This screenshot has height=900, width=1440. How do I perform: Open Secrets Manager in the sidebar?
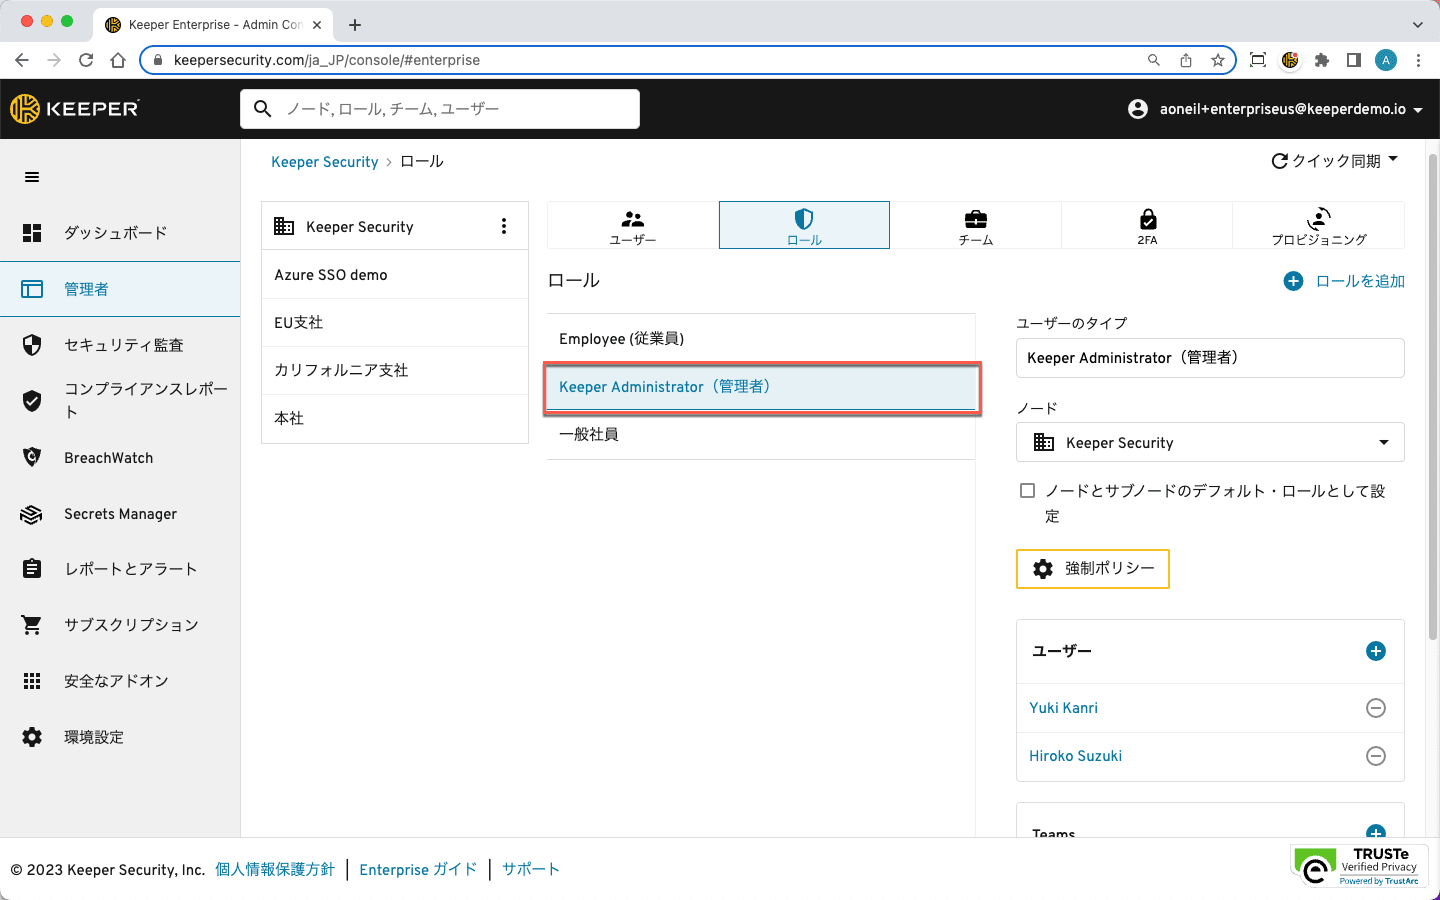[120, 514]
